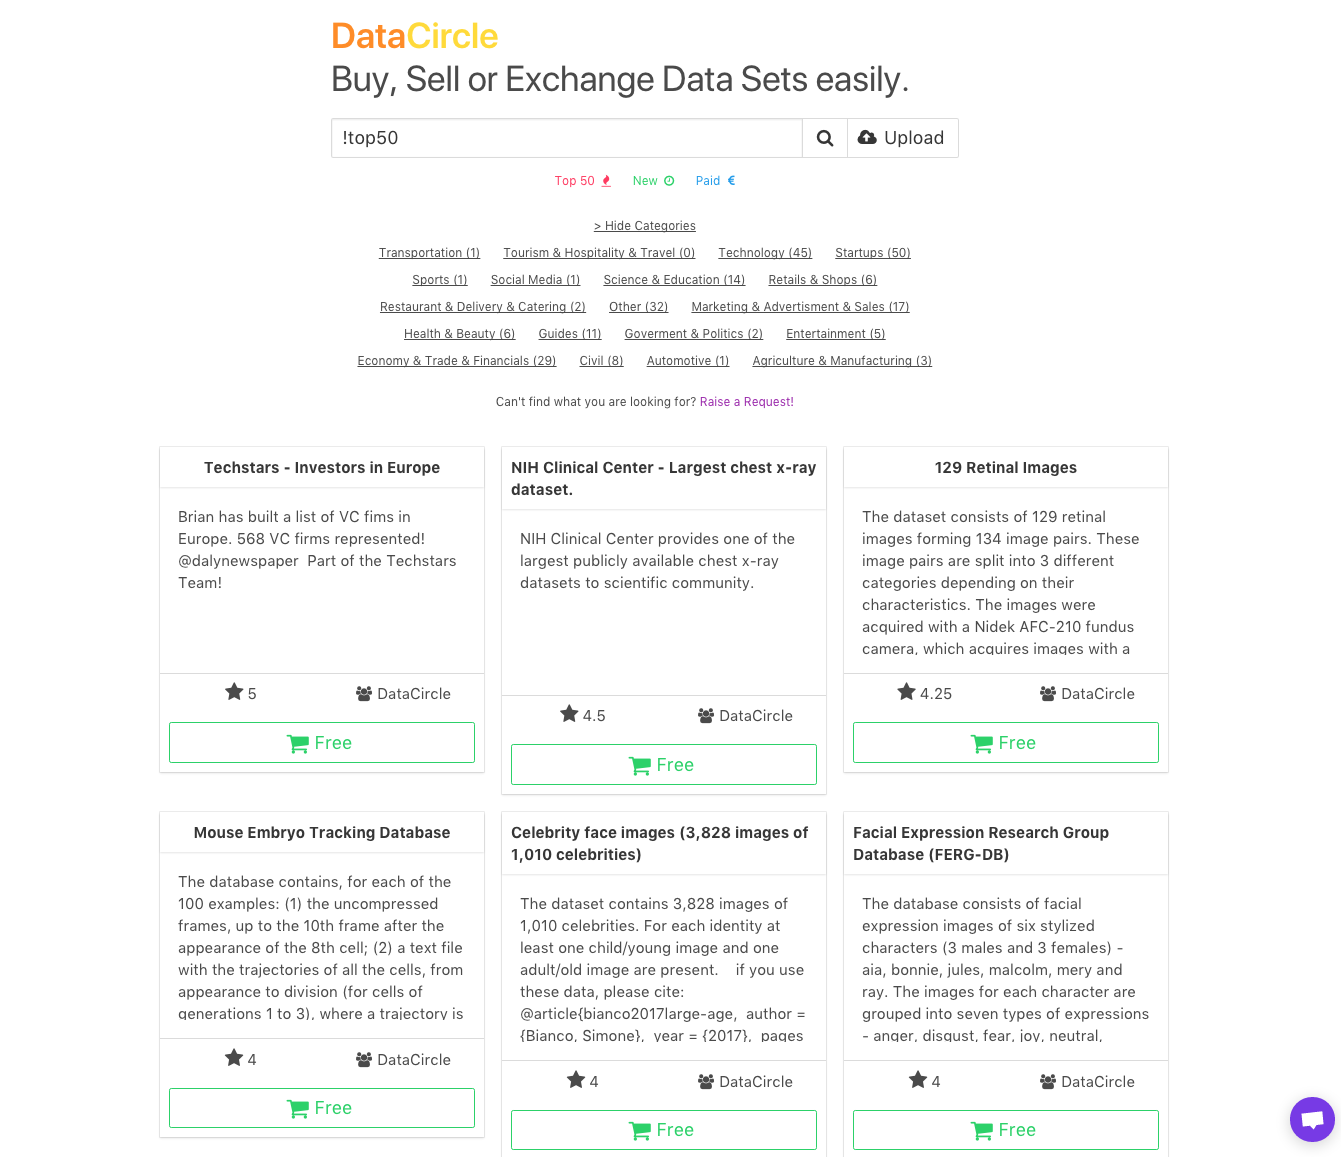
Task: Open the Science & Education (14) category
Action: 674,280
